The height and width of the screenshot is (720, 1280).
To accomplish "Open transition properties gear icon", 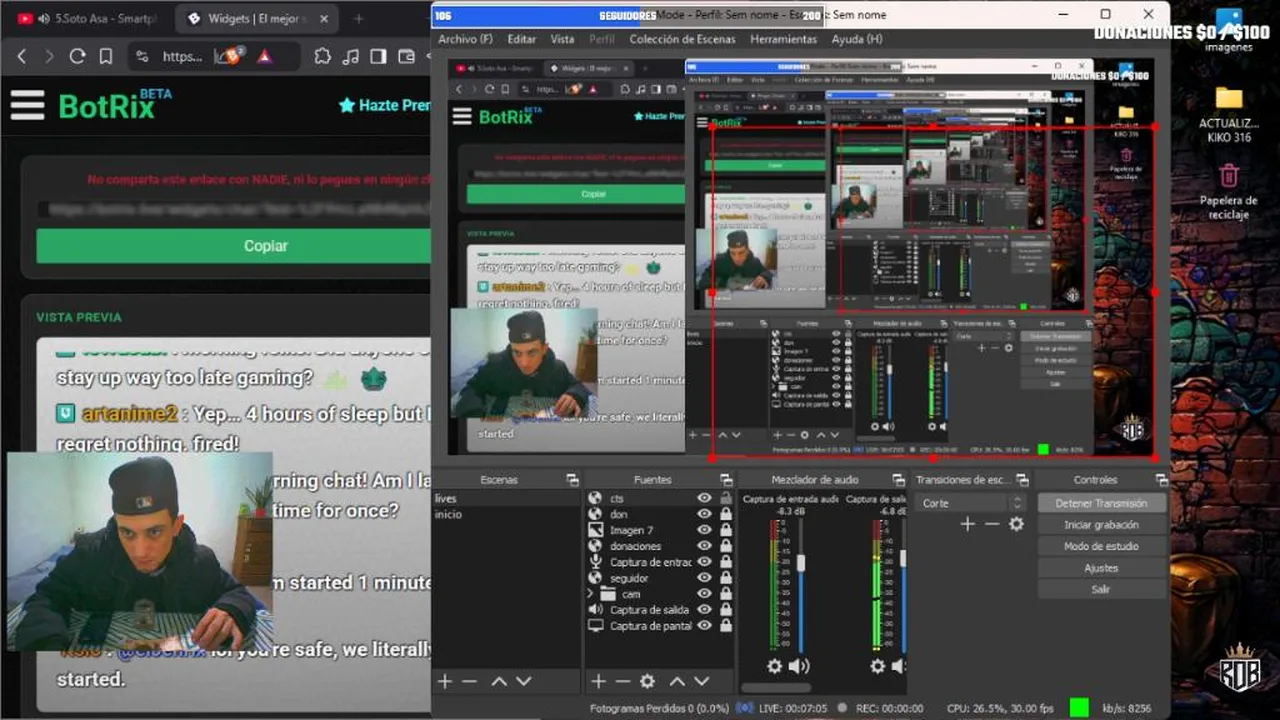I will 1016,524.
